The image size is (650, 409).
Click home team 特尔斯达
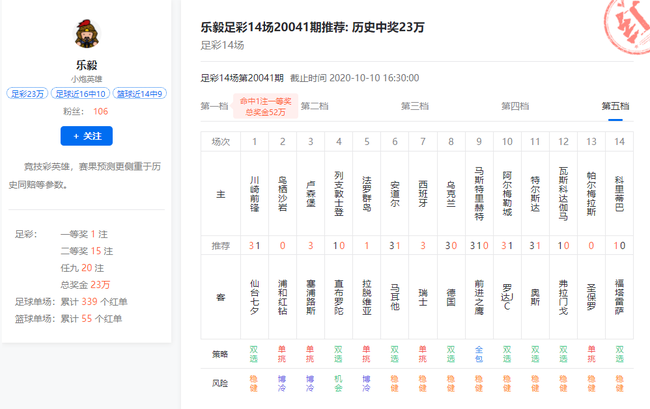click(x=535, y=194)
